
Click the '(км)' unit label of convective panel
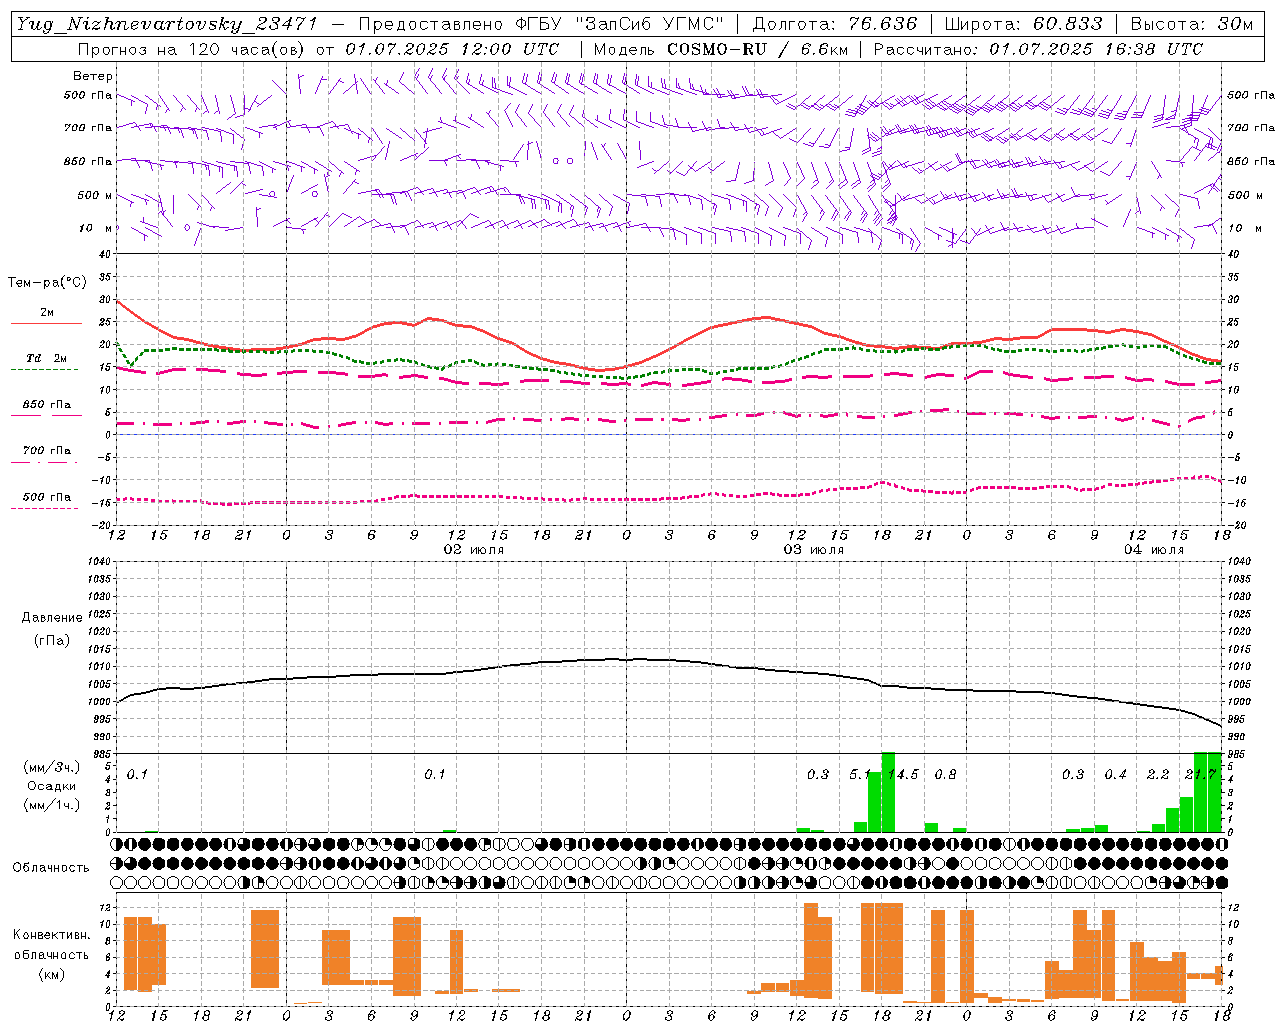click(52, 974)
